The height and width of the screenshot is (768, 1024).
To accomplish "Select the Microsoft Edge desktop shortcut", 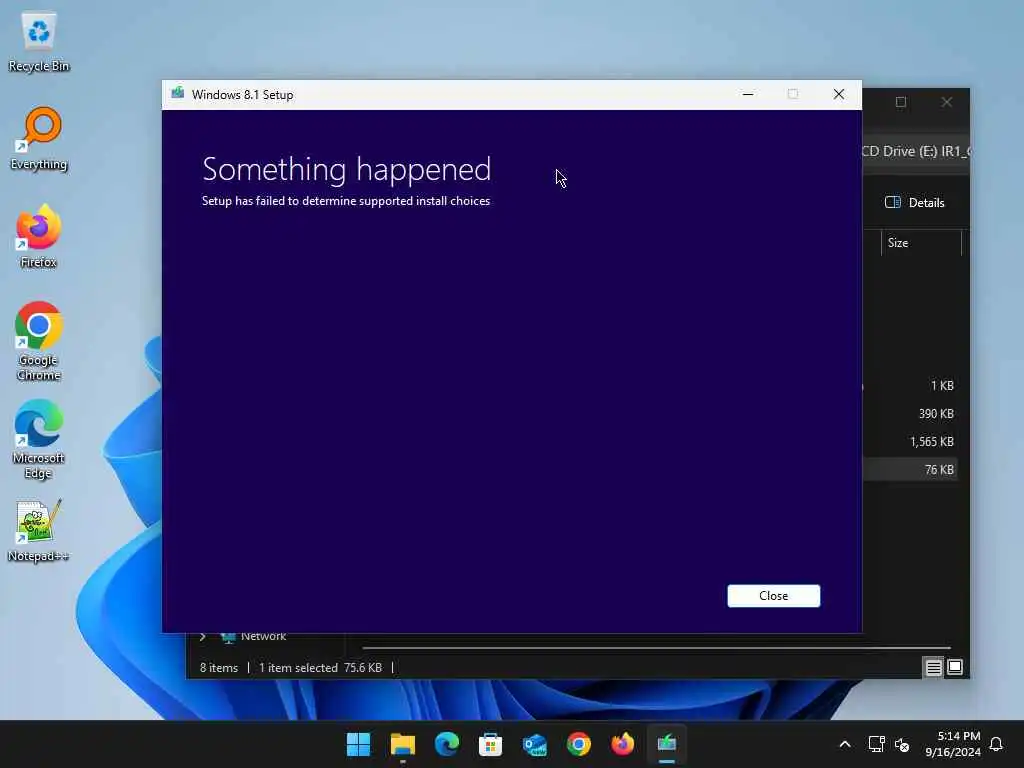I will (39, 440).
